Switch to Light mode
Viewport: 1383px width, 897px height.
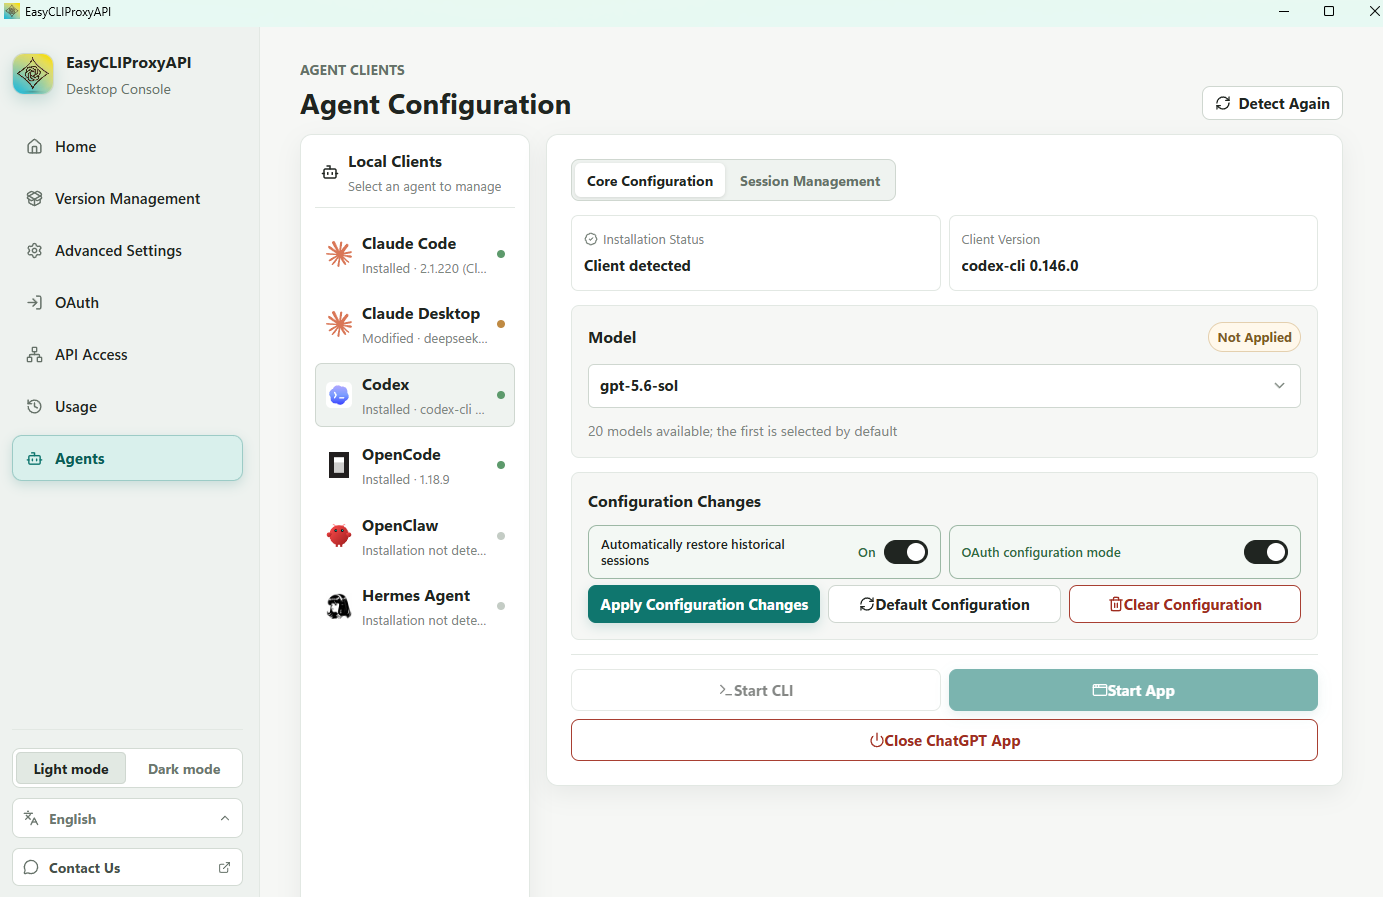point(70,769)
